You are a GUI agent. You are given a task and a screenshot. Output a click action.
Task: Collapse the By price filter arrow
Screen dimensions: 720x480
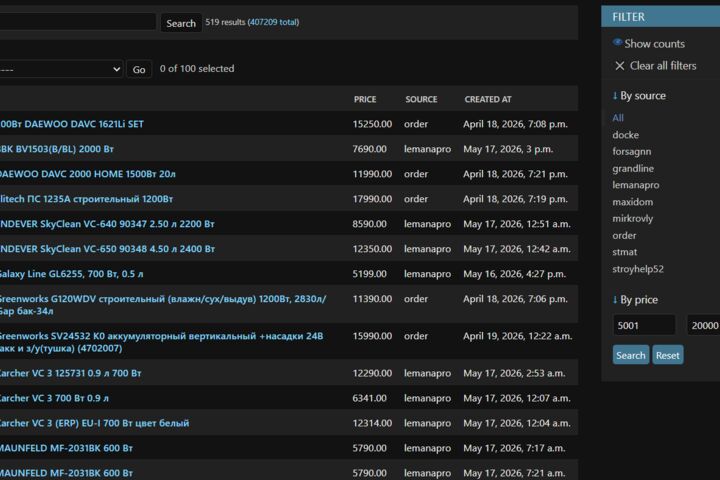pos(615,299)
